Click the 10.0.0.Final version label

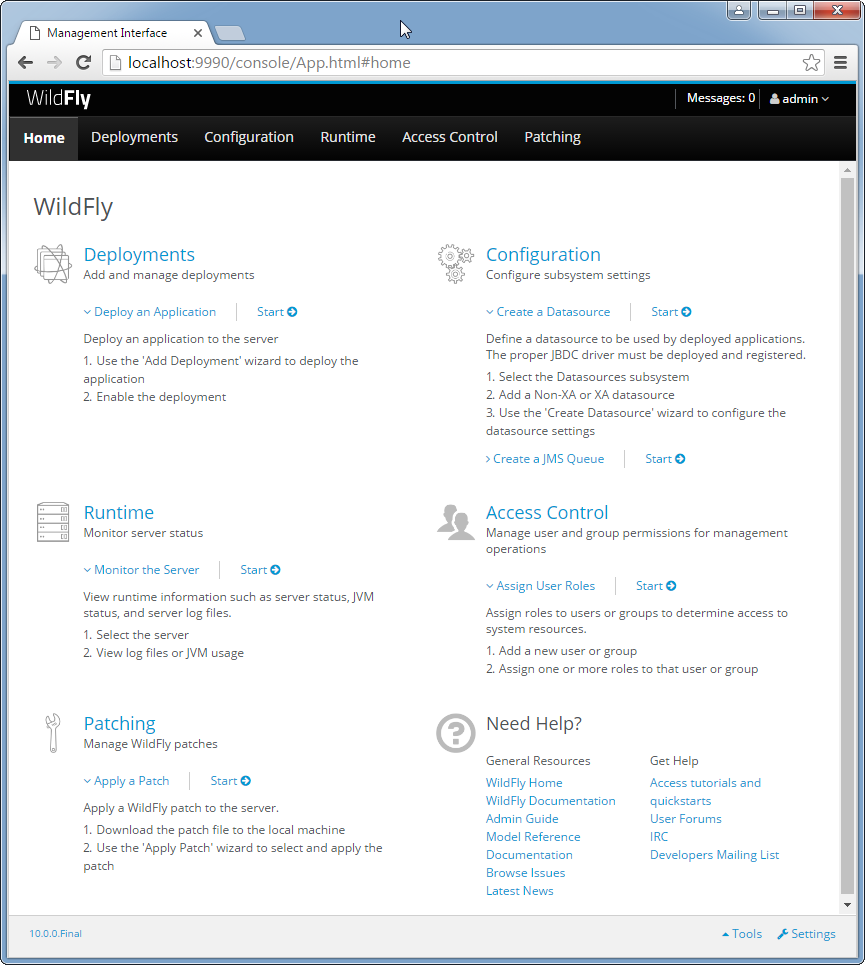click(55, 934)
